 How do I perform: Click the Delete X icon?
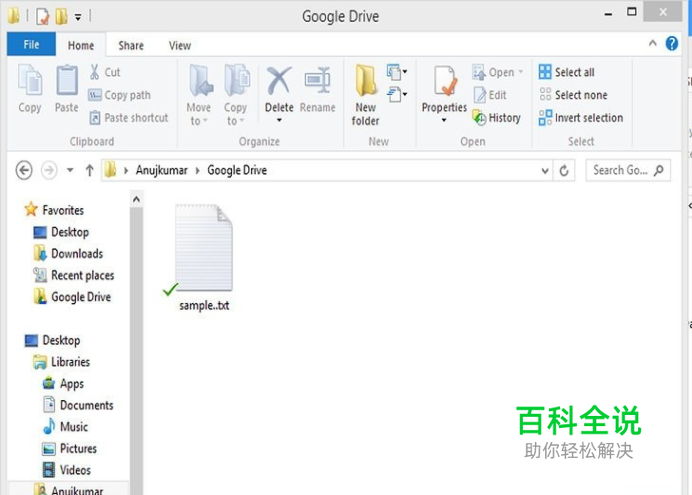[x=279, y=80]
